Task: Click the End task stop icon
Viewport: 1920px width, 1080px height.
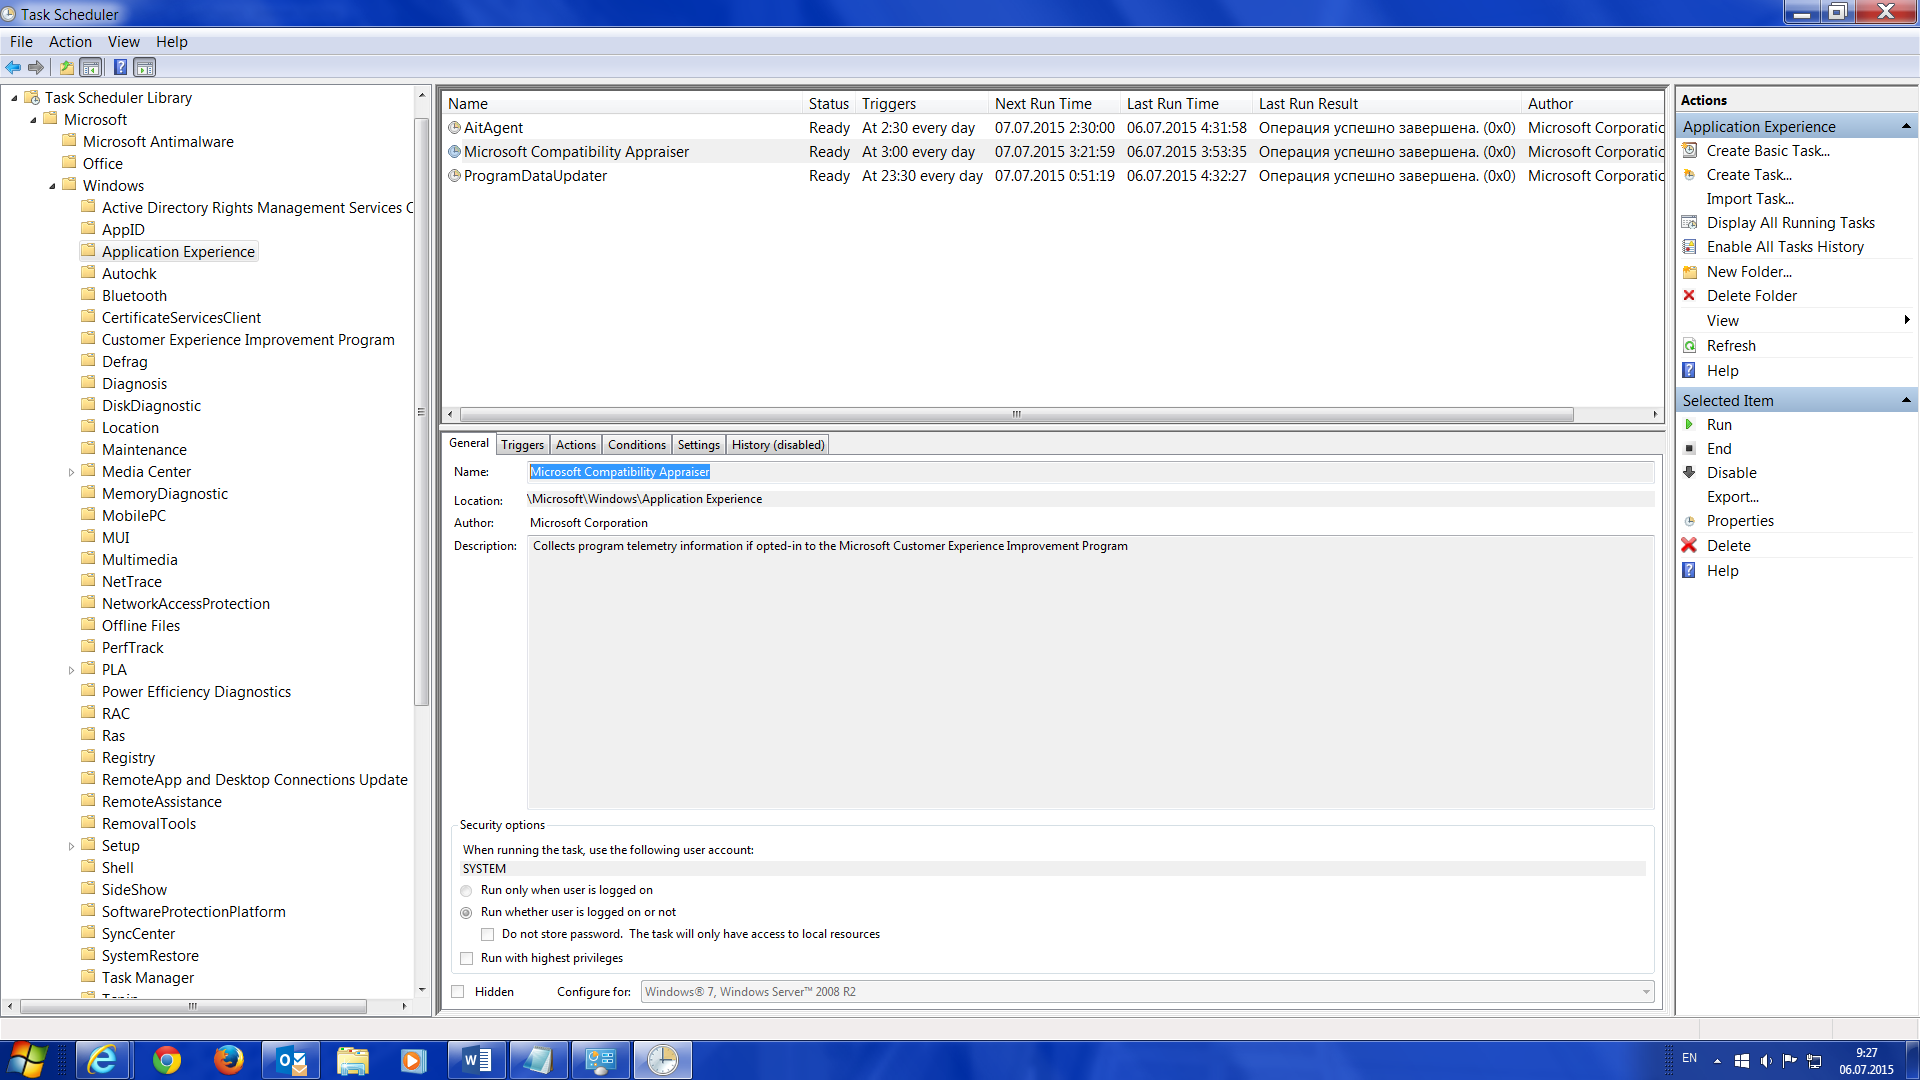Action: pos(1690,448)
